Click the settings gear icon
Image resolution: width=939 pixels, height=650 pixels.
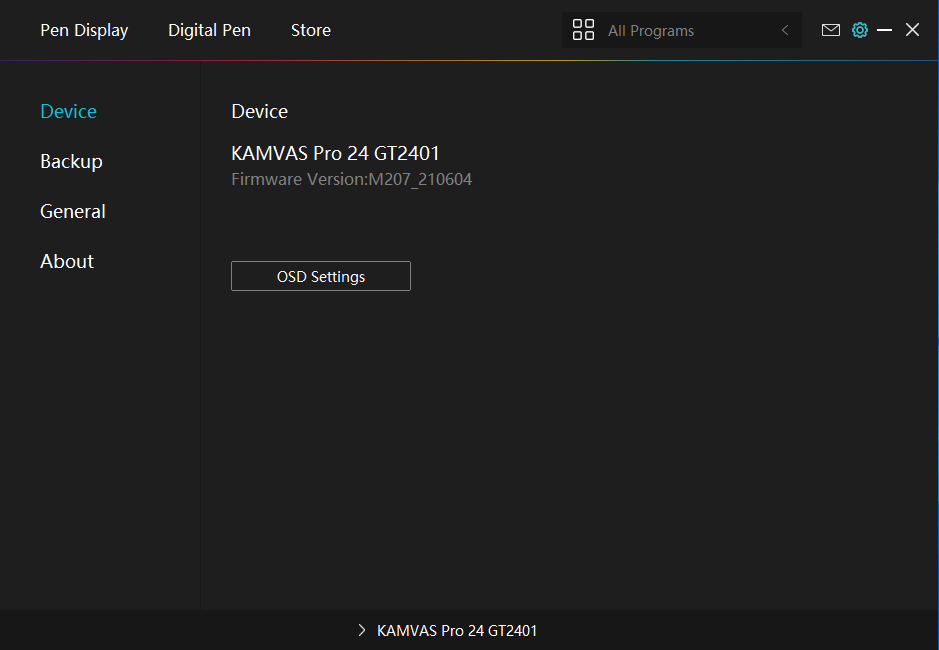(x=859, y=30)
